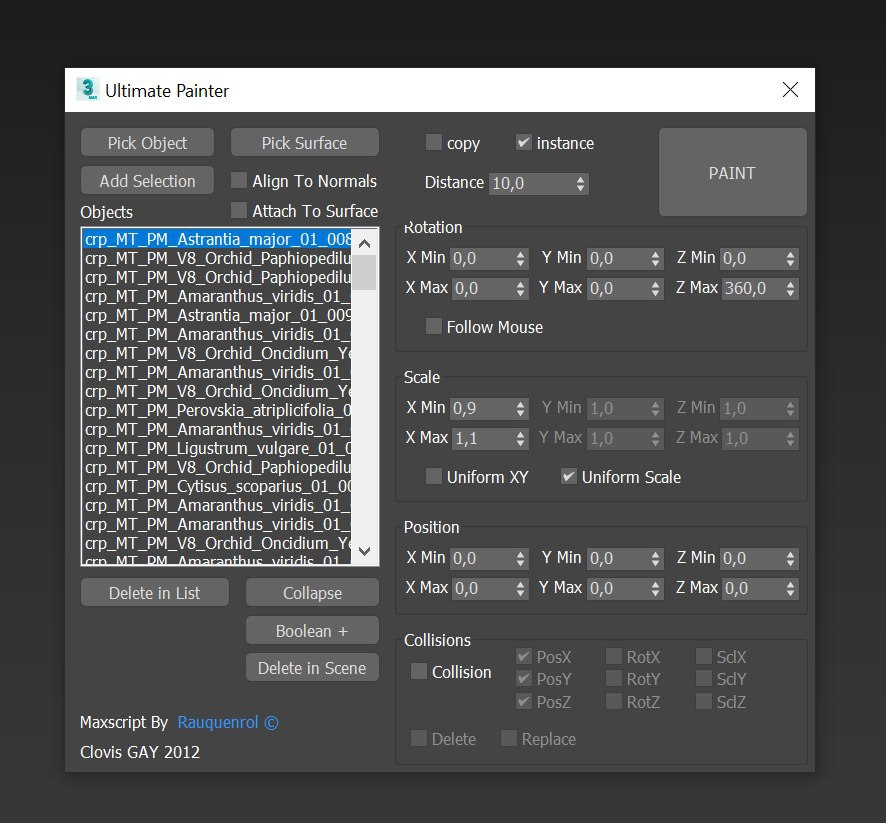The height and width of the screenshot is (823, 886).
Task: Toggle the RotX collision checkbox
Action: pyautogui.click(x=614, y=656)
